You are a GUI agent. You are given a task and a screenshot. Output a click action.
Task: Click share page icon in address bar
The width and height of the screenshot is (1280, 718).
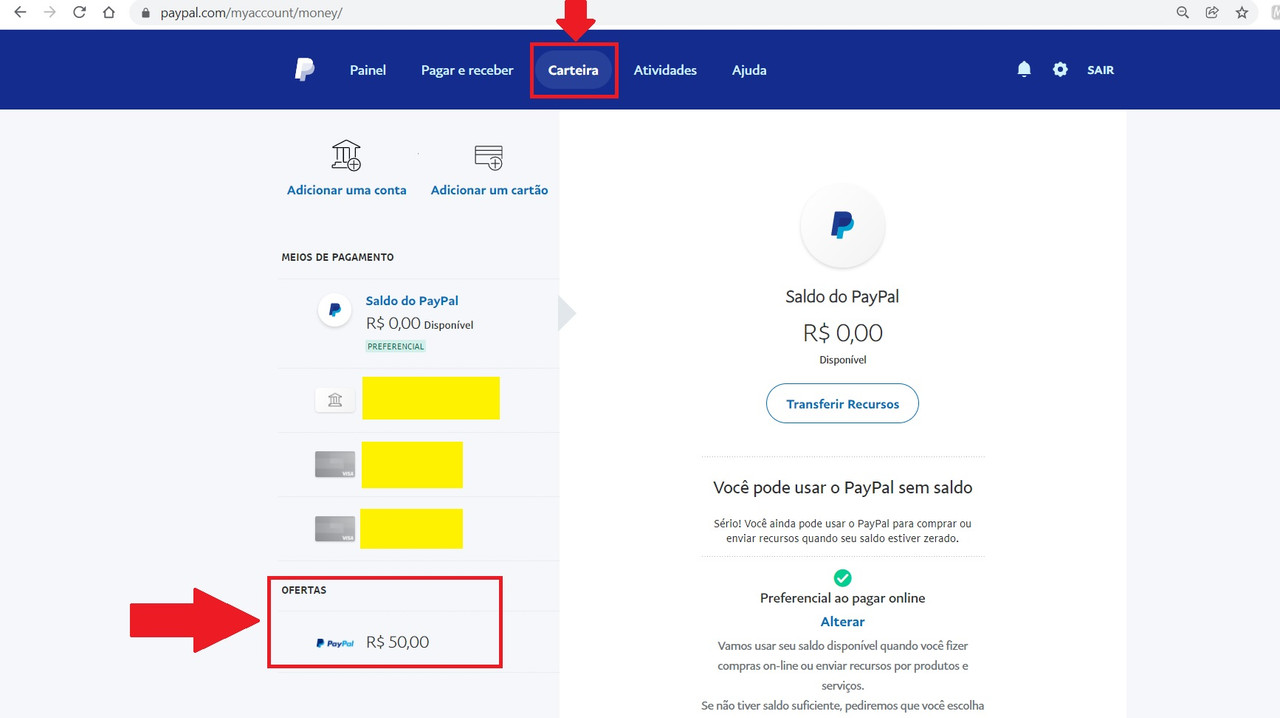[x=1212, y=13]
